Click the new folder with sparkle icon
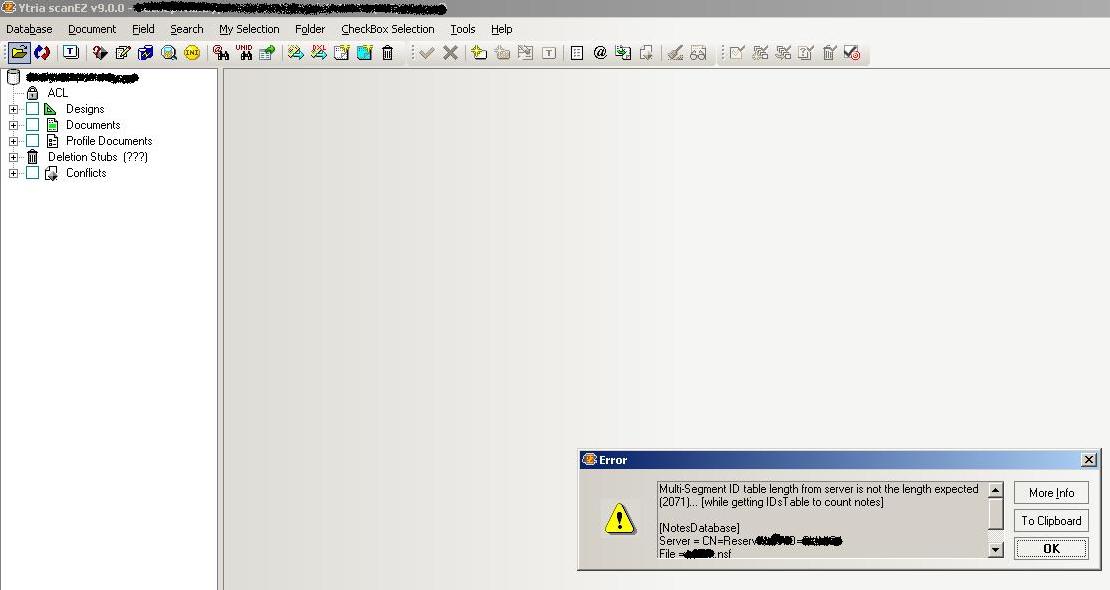This screenshot has height=590, width=1110. point(479,52)
